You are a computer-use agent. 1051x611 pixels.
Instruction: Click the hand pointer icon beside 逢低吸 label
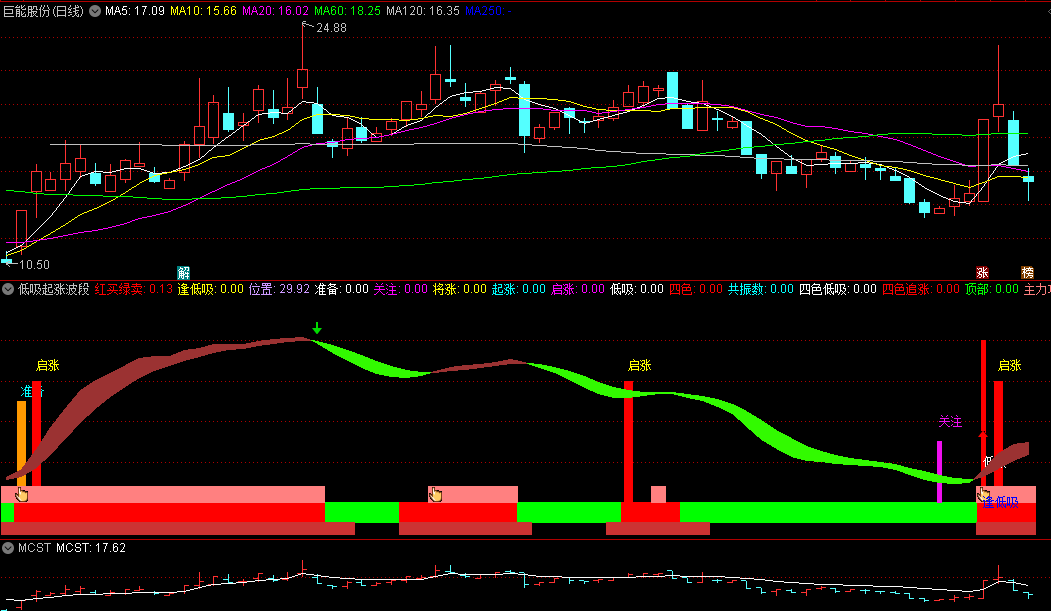pyautogui.click(x=983, y=494)
